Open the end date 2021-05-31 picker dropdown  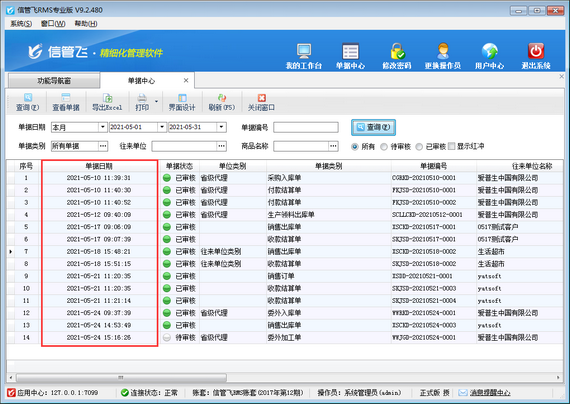pos(221,127)
